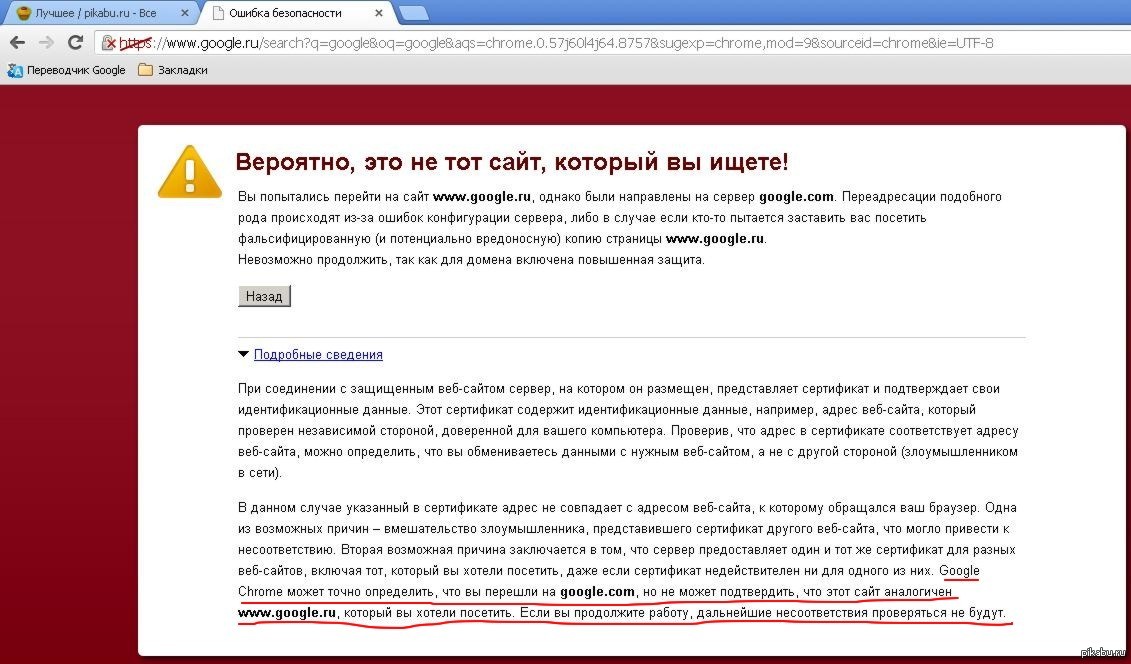This screenshot has height=664, width=1131.
Task: Click the blank page icon on security error tab
Action: tap(216, 13)
